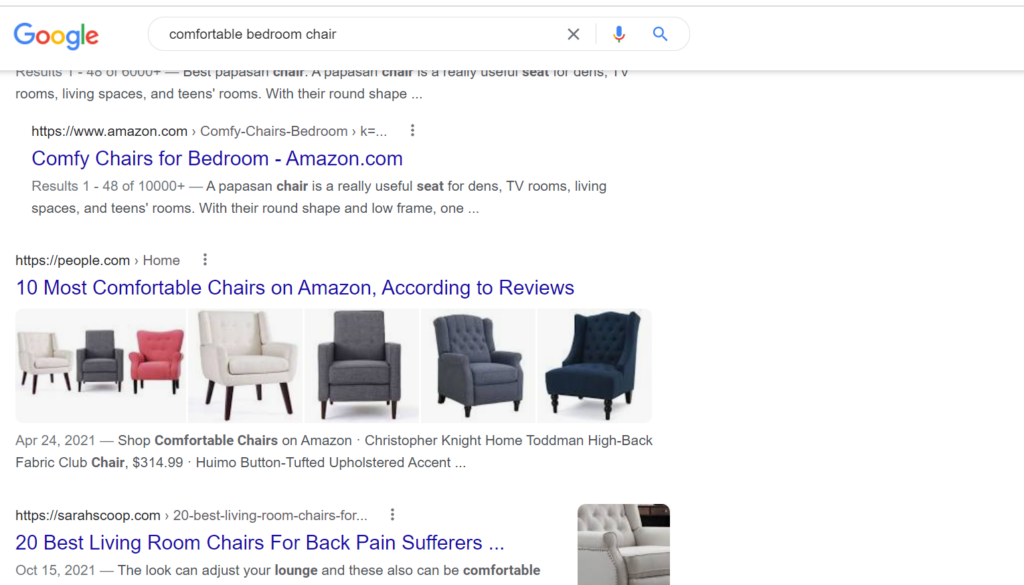View the thumbnail showing three chairs together
The width and height of the screenshot is (1024, 585).
[101, 366]
